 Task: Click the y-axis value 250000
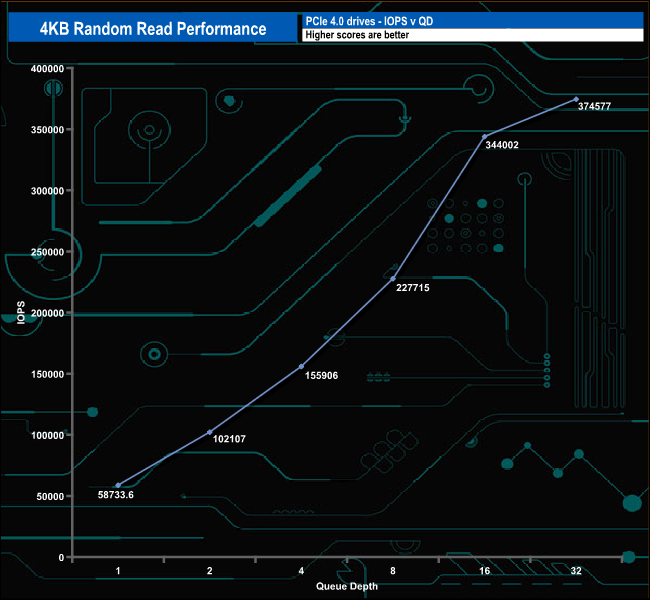click(x=47, y=252)
